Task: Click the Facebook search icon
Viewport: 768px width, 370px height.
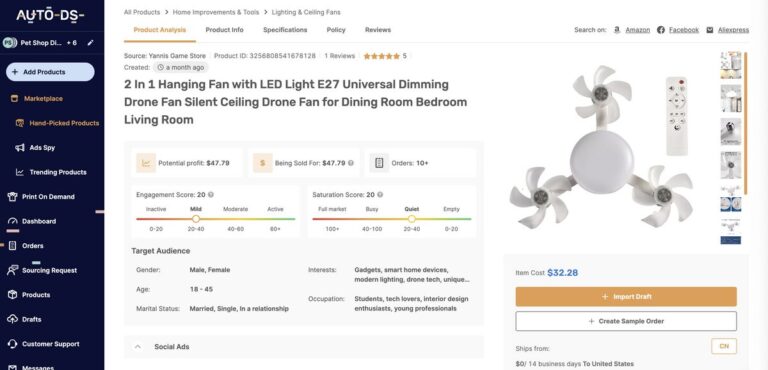Action: click(661, 30)
